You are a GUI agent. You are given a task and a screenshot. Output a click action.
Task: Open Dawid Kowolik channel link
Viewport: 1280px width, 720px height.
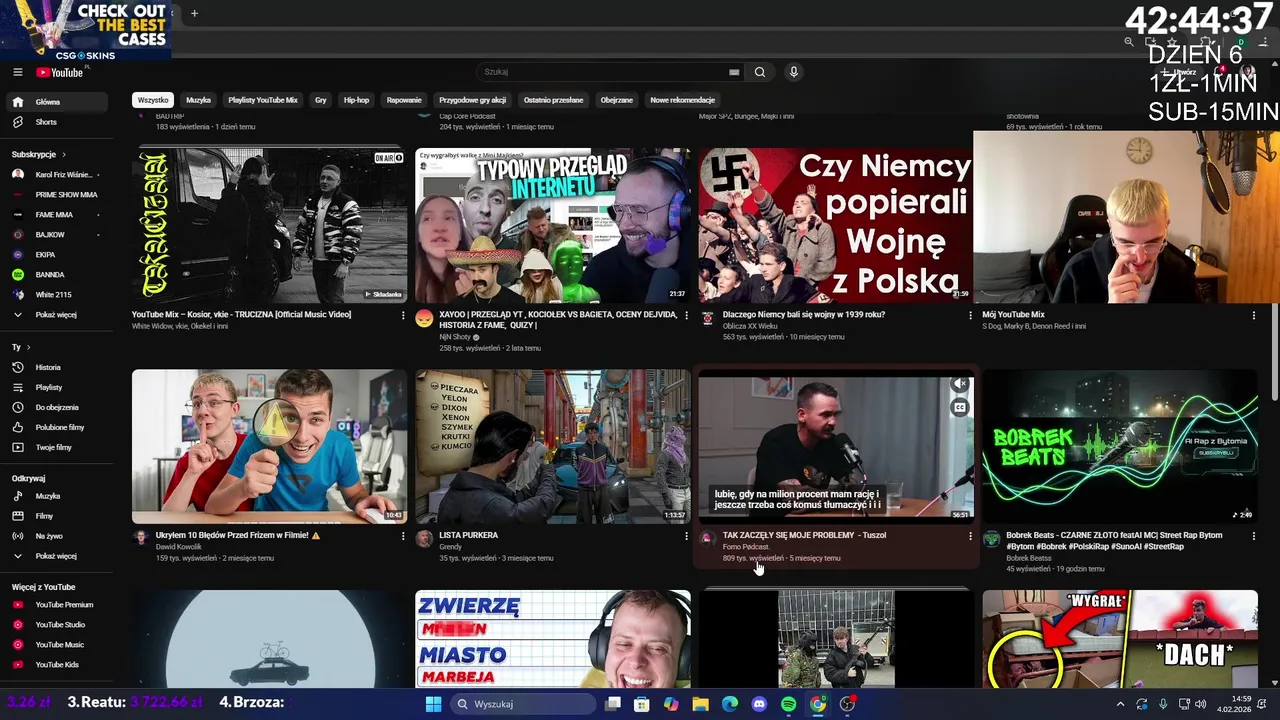tap(179, 547)
